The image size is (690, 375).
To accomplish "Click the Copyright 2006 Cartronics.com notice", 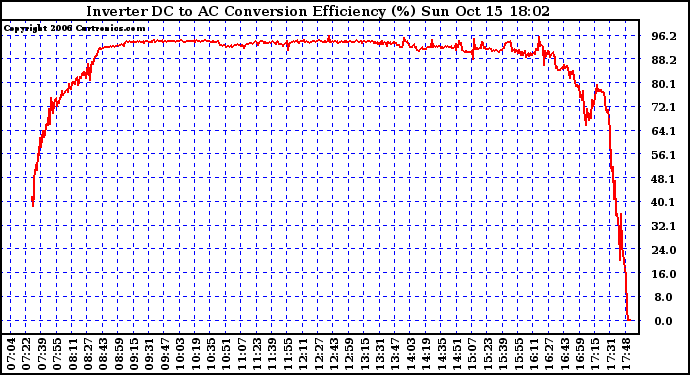I will [74, 29].
